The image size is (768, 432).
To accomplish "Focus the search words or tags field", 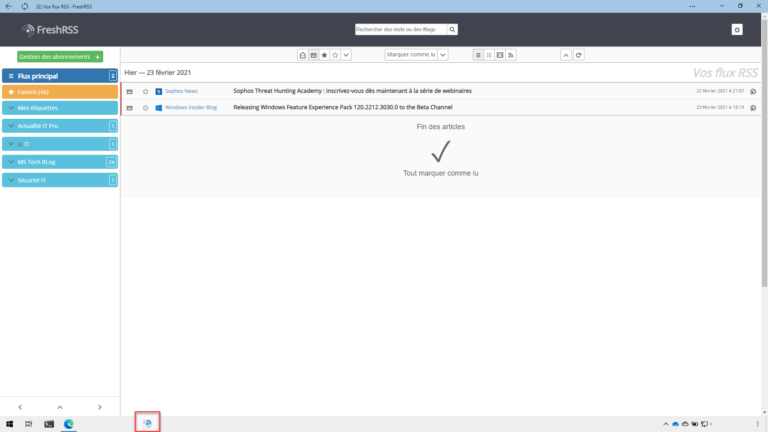I will tap(401, 29).
